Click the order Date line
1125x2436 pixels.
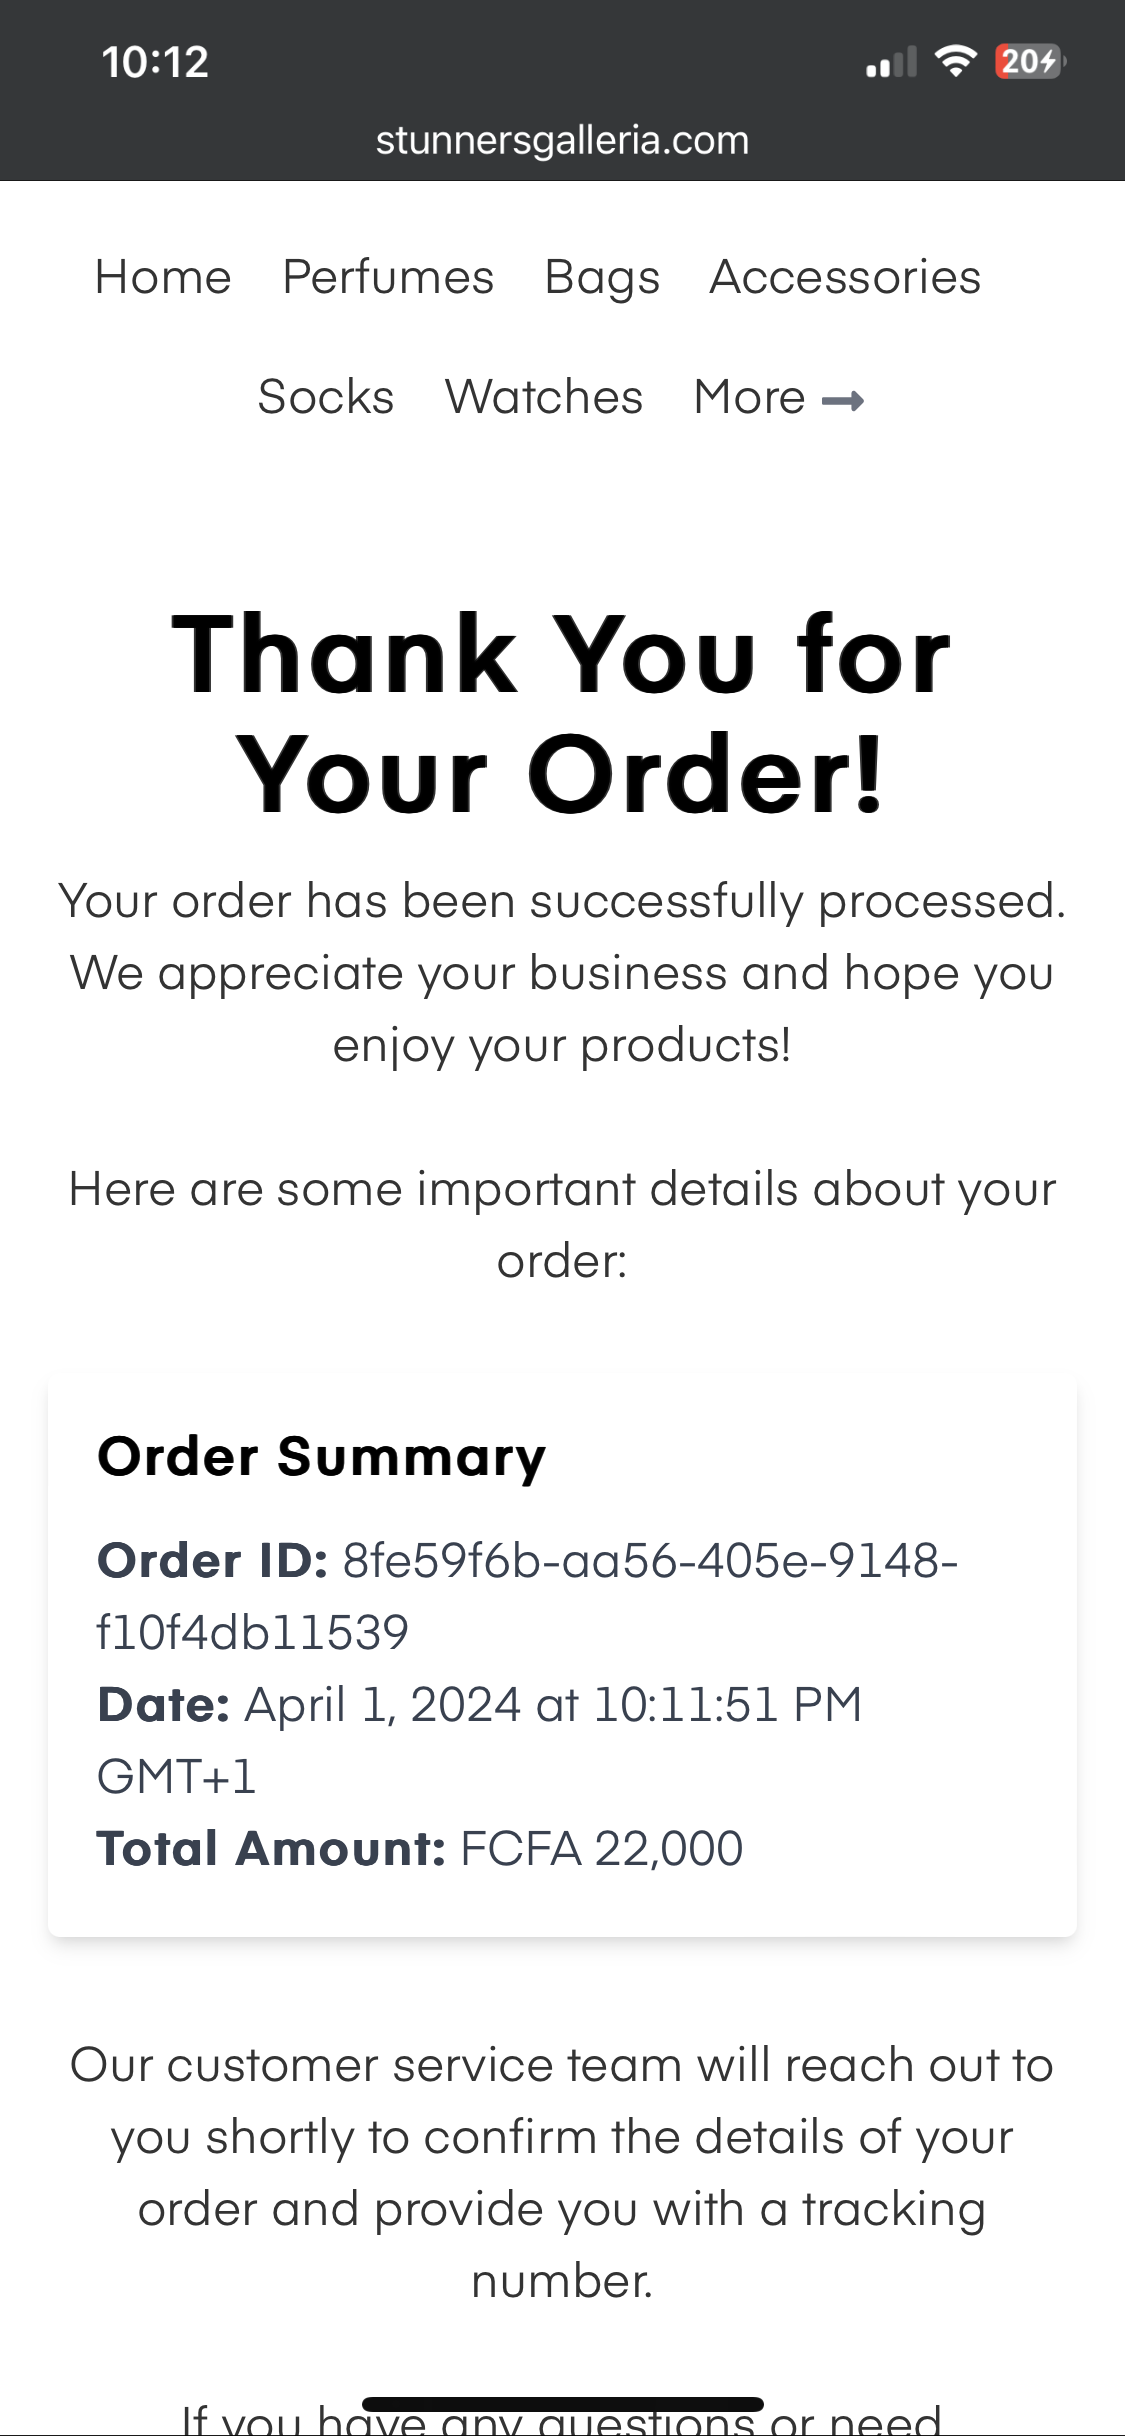[x=479, y=1740]
